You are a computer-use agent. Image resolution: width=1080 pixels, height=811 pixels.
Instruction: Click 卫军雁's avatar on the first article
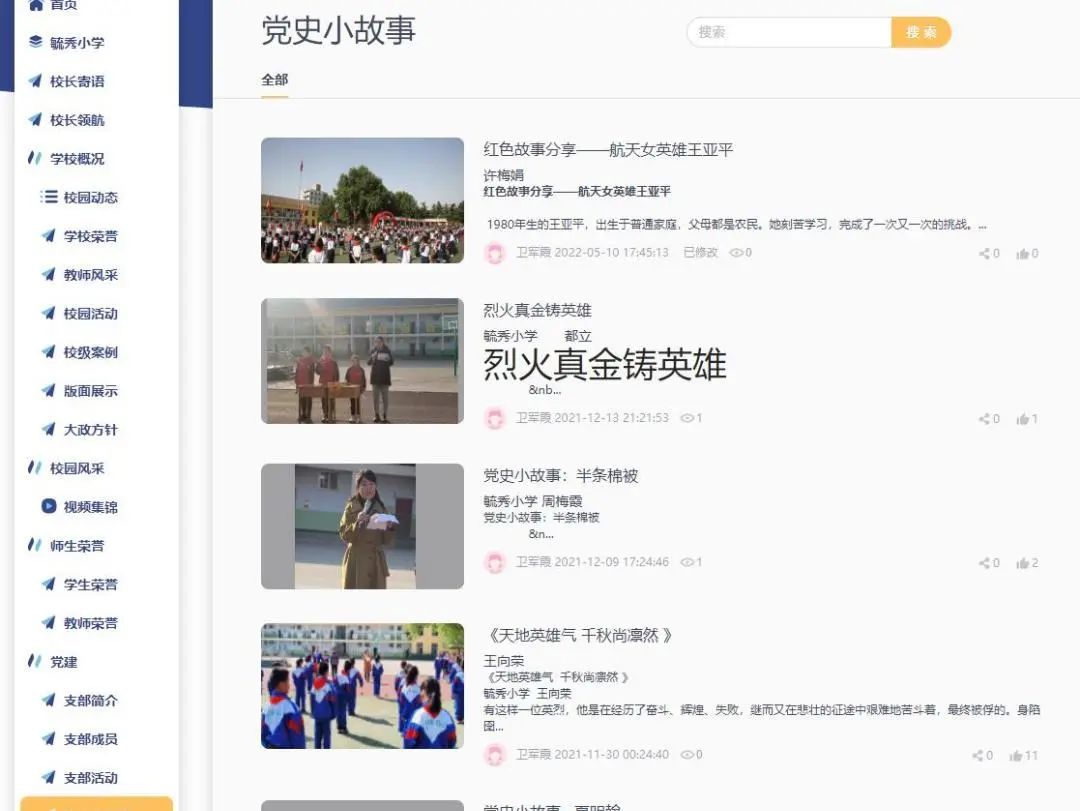tap(496, 254)
